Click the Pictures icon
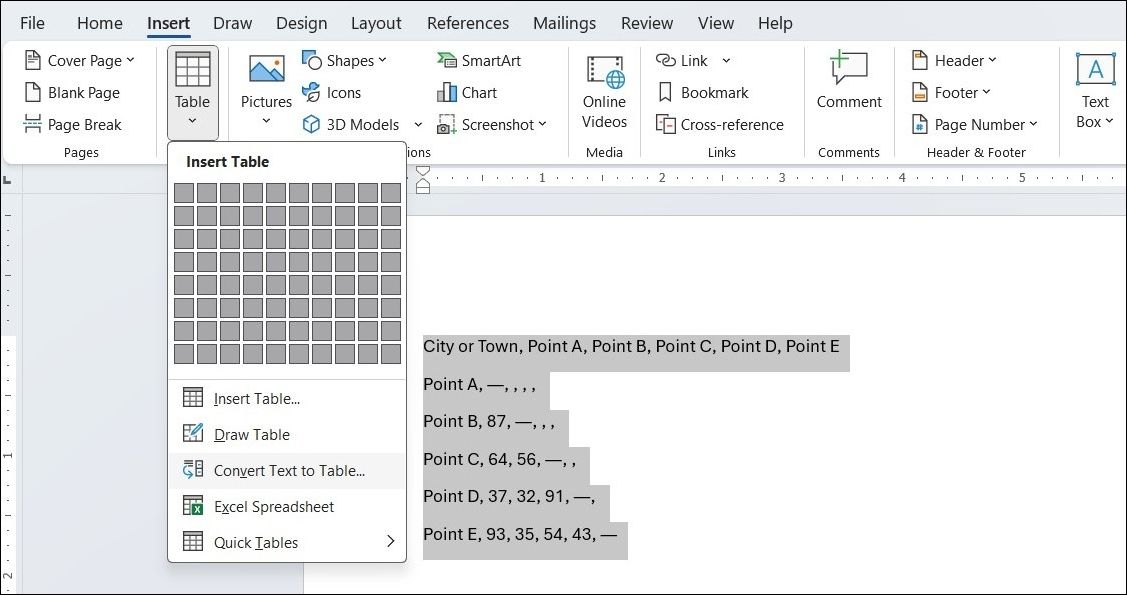The width and height of the screenshot is (1127, 595). [x=267, y=70]
